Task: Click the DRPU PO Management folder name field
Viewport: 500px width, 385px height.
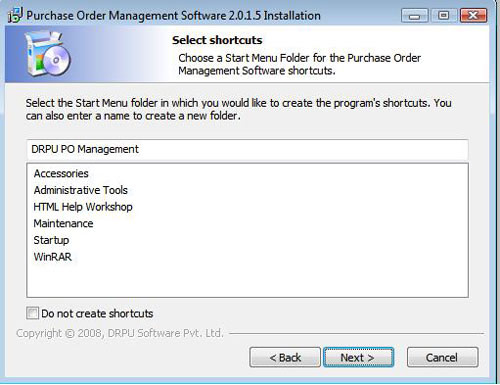Action: pyautogui.click(x=247, y=149)
